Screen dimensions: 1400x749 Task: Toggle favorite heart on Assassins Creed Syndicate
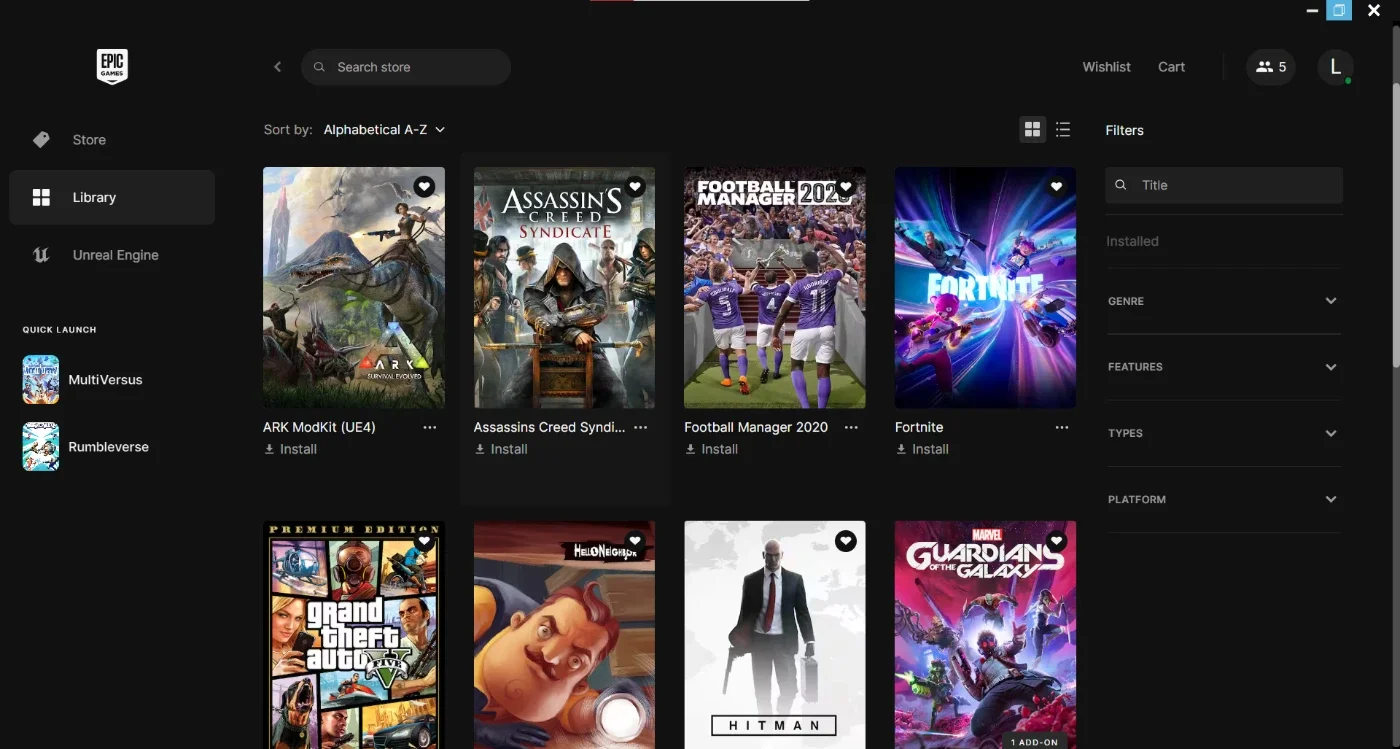(635, 186)
